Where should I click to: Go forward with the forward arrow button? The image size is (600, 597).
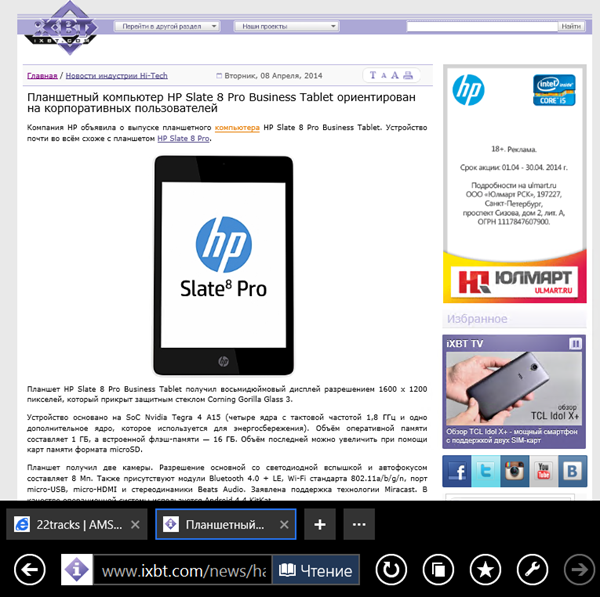tap(579, 569)
